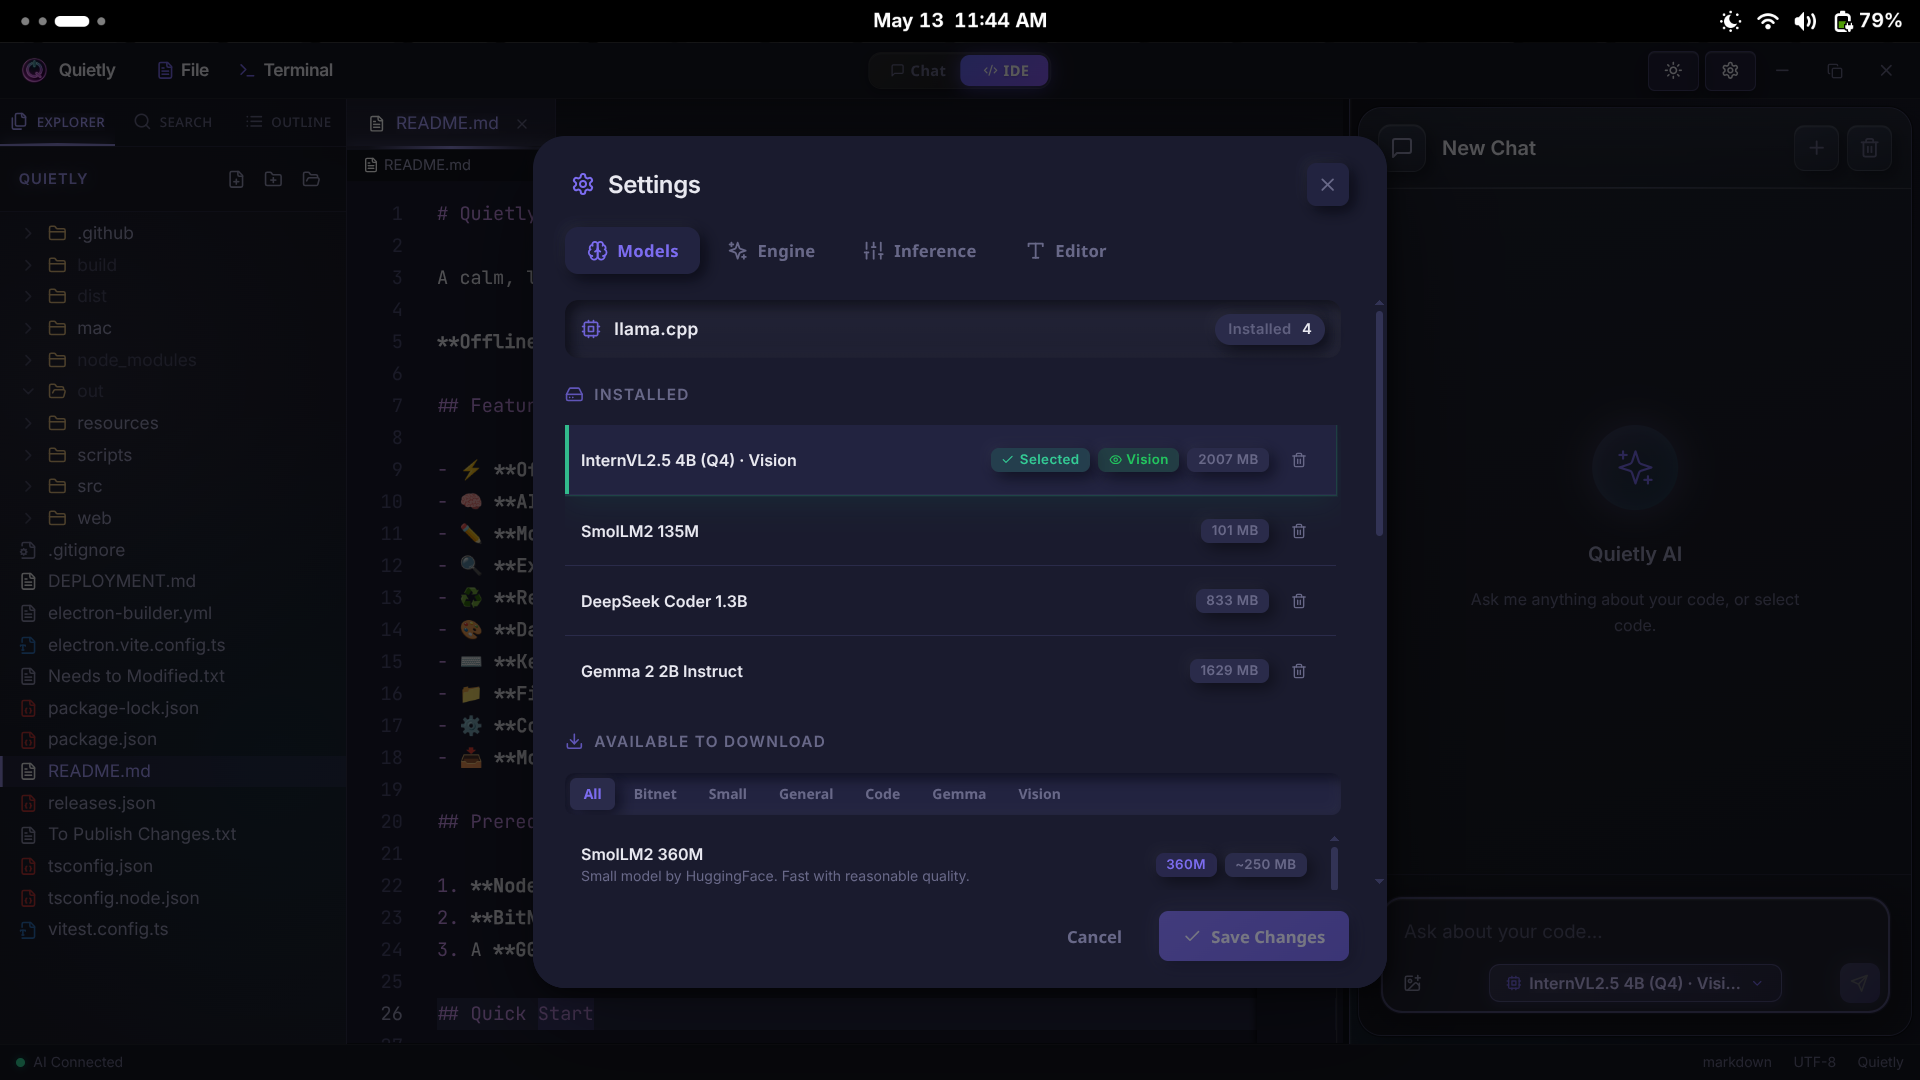Filter available models by General
1920x1080 pixels.
coord(806,794)
